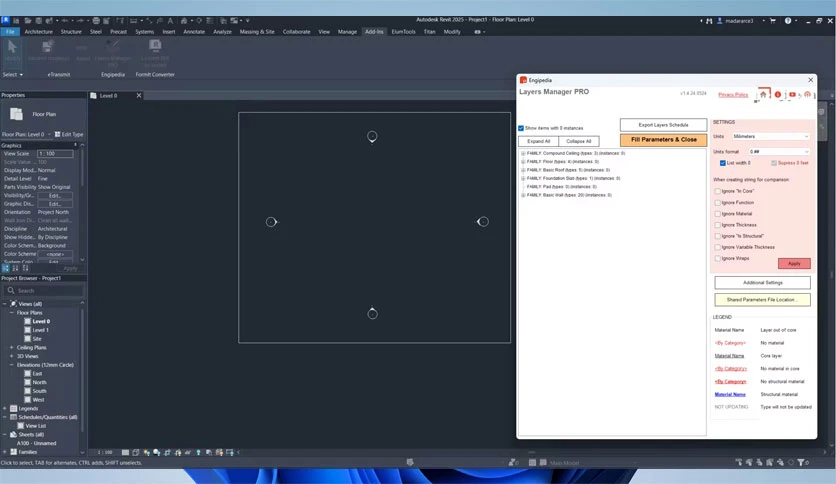Click the Export Layers Schedule button

coord(663,125)
